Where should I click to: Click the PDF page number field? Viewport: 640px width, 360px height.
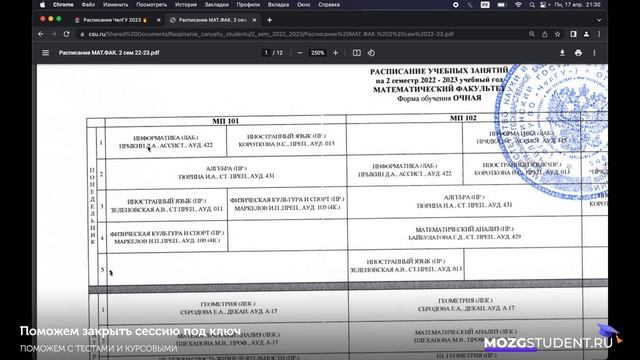click(x=266, y=53)
